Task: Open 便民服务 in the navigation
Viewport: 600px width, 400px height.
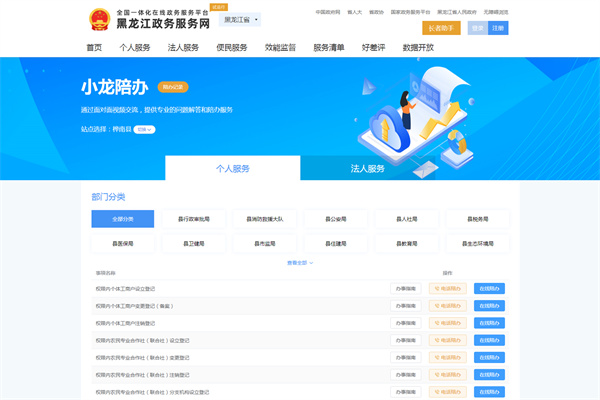Action: [232, 47]
